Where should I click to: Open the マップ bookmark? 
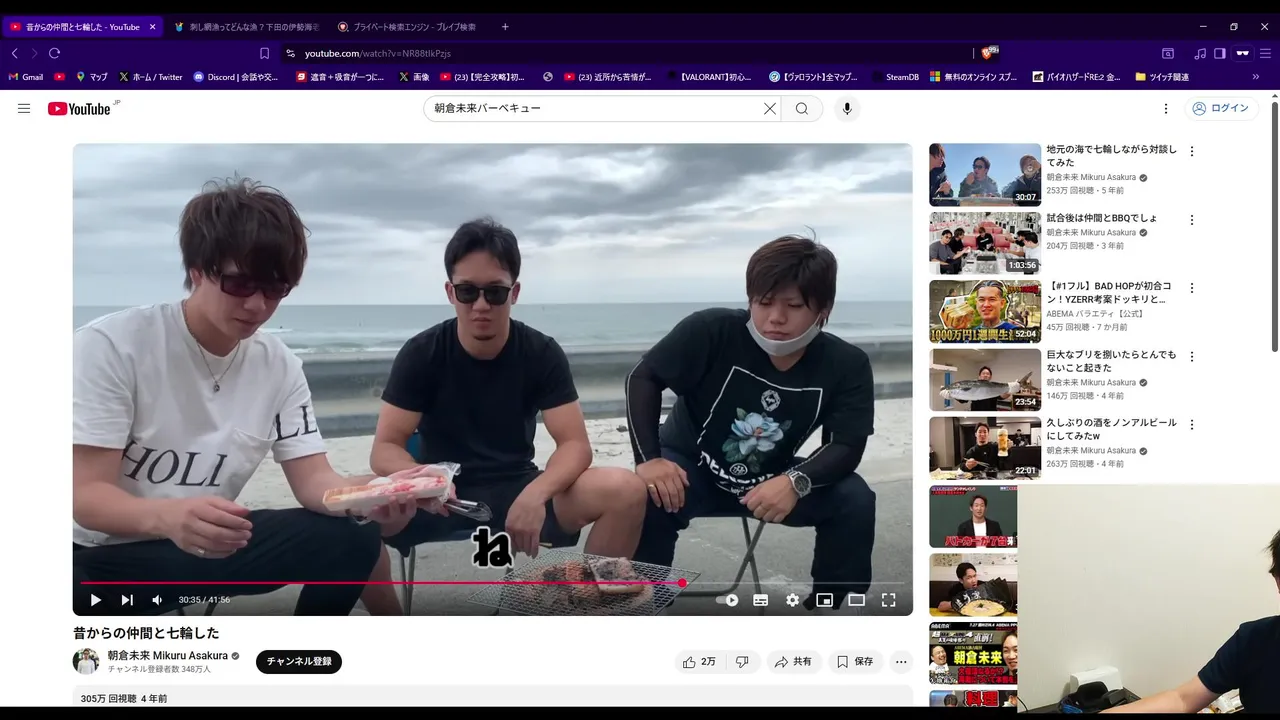pos(91,77)
